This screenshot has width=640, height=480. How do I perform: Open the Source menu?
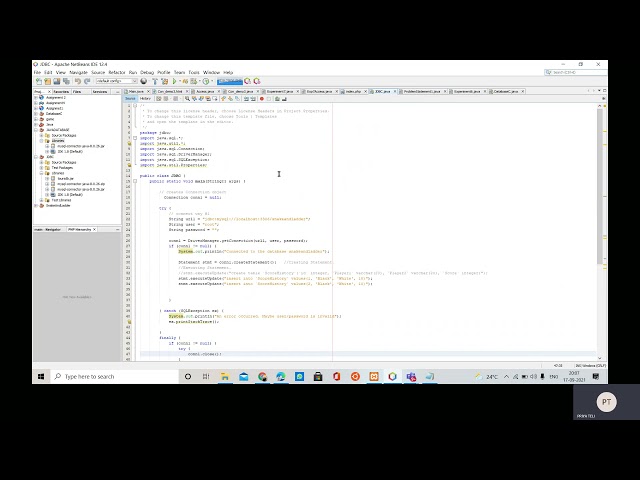click(98, 72)
